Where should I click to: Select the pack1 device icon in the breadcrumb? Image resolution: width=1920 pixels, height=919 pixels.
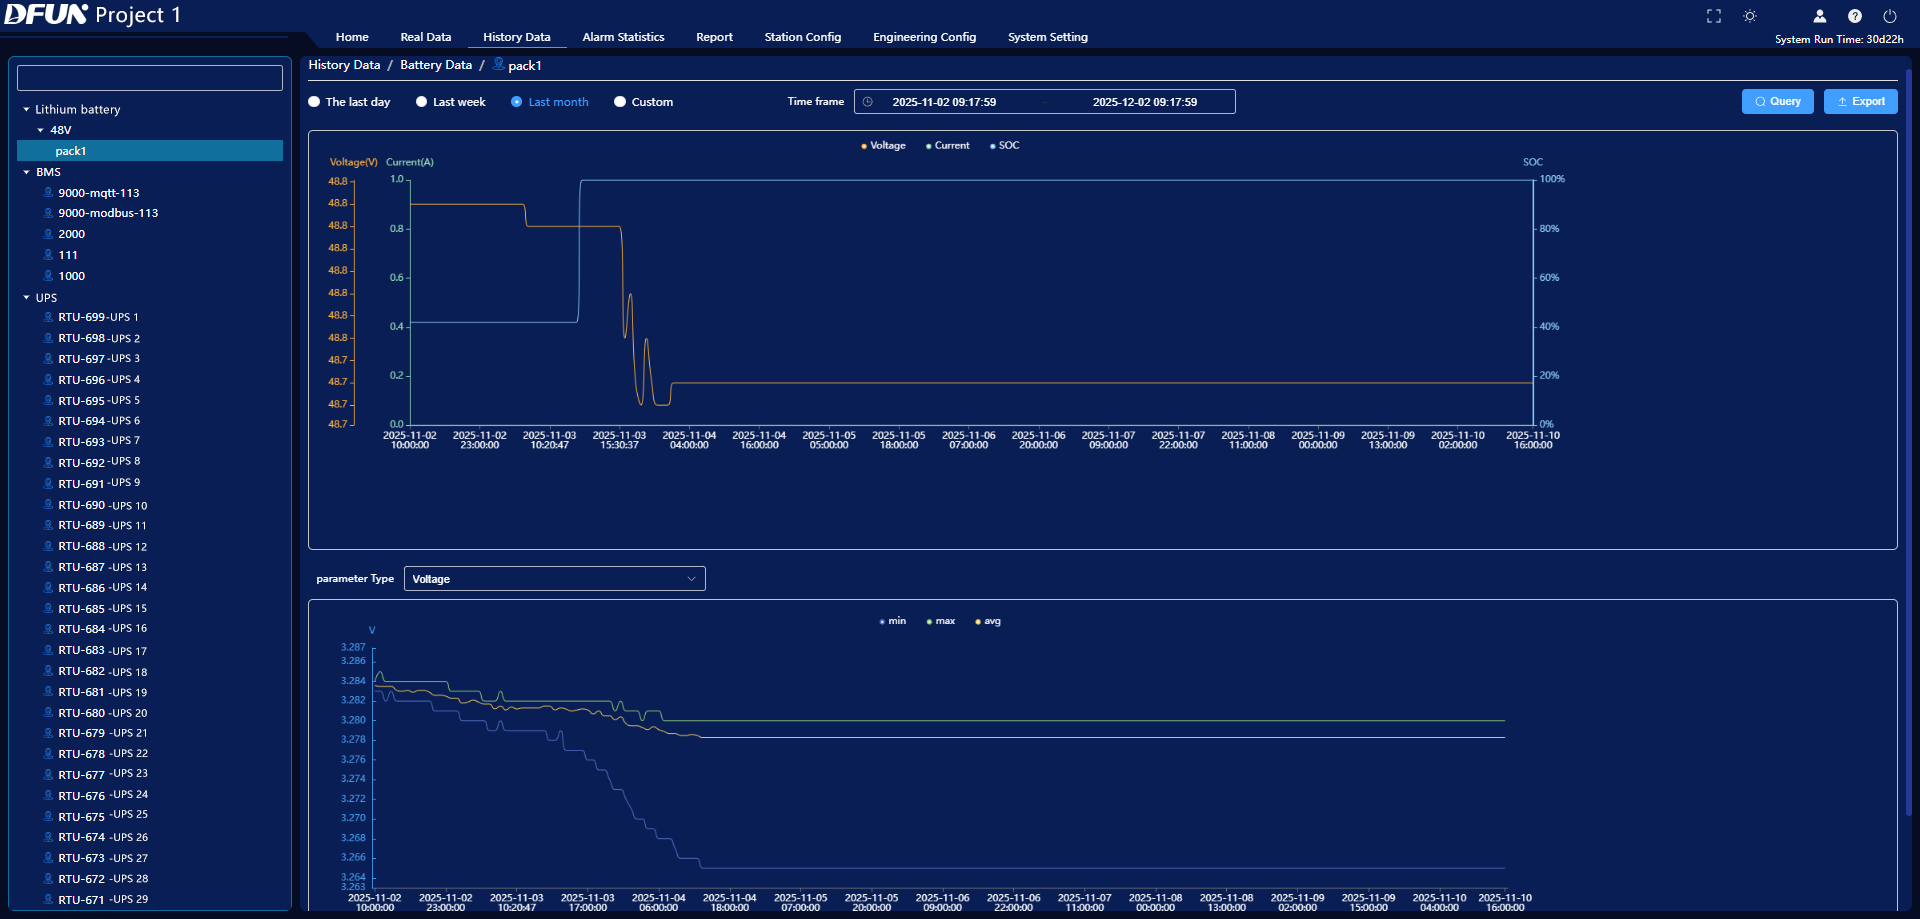click(x=497, y=64)
